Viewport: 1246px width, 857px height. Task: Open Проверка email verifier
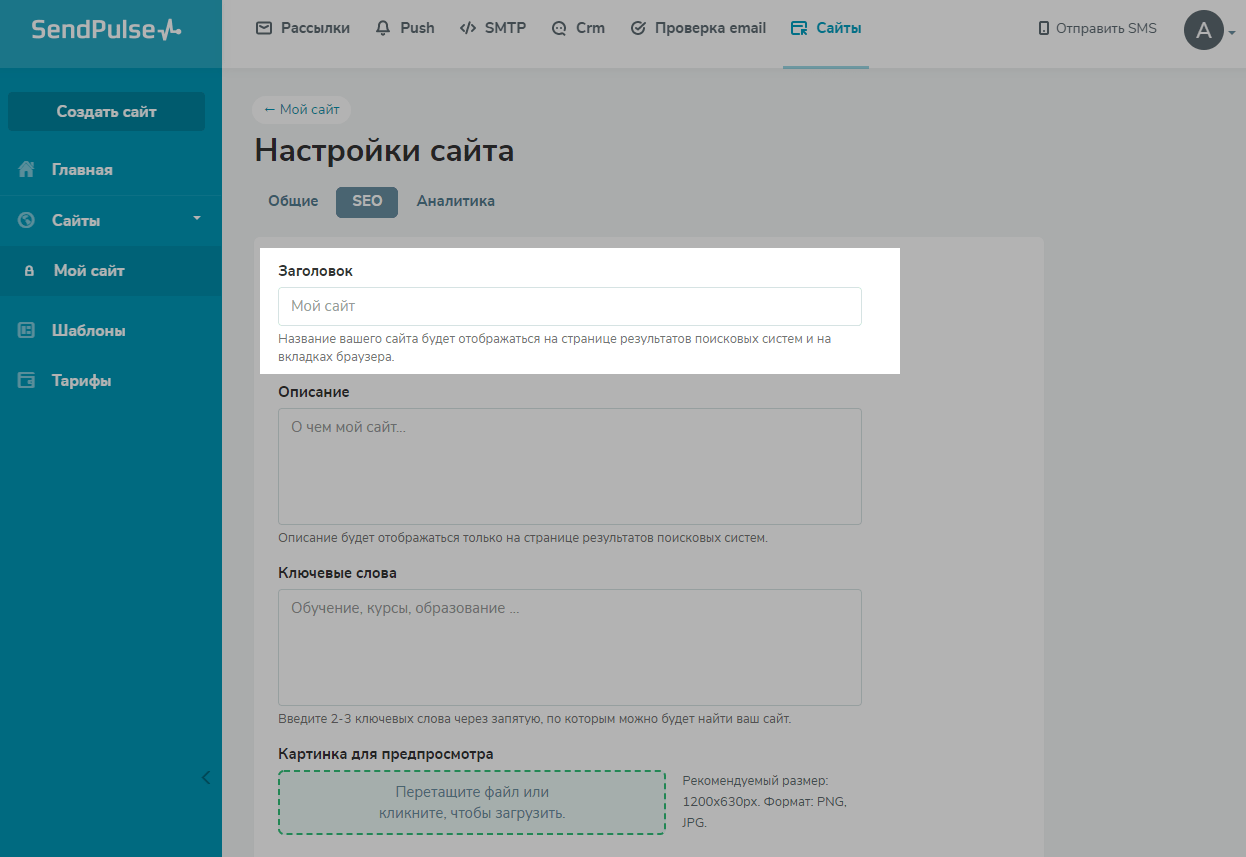click(x=698, y=28)
